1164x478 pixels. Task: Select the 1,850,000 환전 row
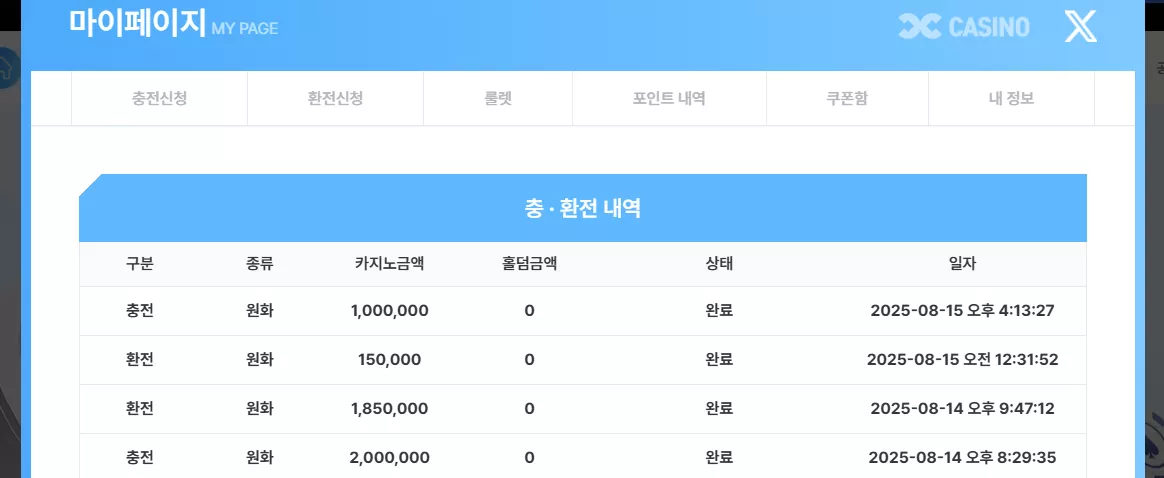click(x=583, y=409)
